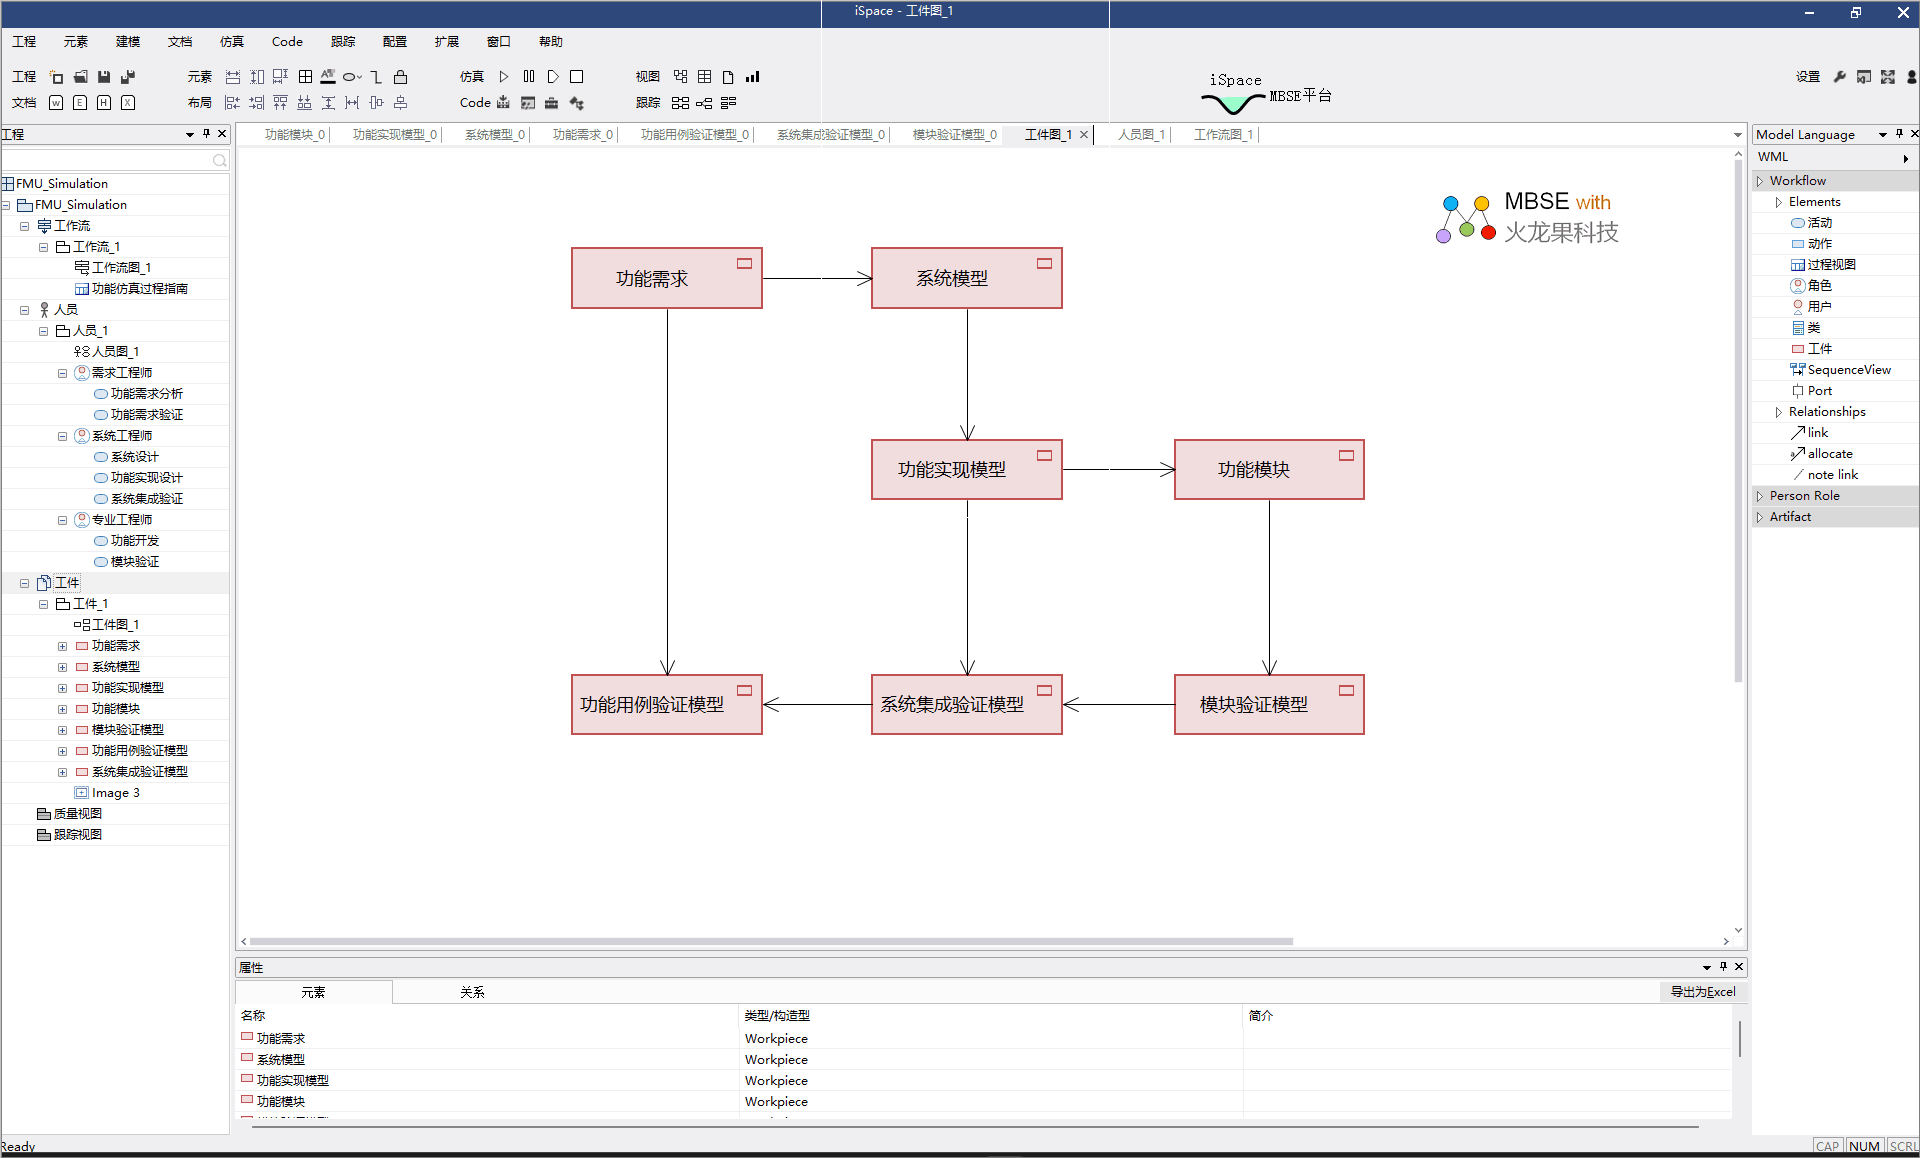The width and height of the screenshot is (1920, 1158).
Task: Click the settings wrench icon
Action: click(x=1839, y=77)
